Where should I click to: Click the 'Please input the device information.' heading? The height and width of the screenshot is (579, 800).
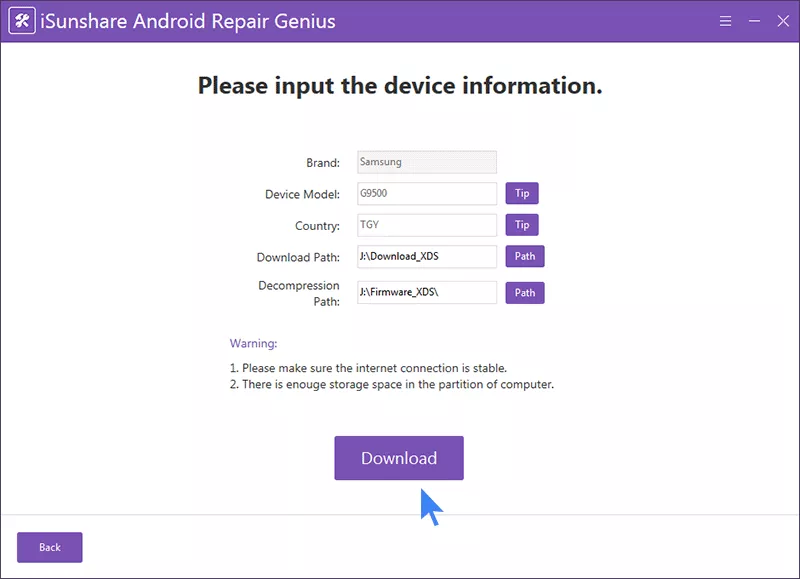tap(400, 86)
